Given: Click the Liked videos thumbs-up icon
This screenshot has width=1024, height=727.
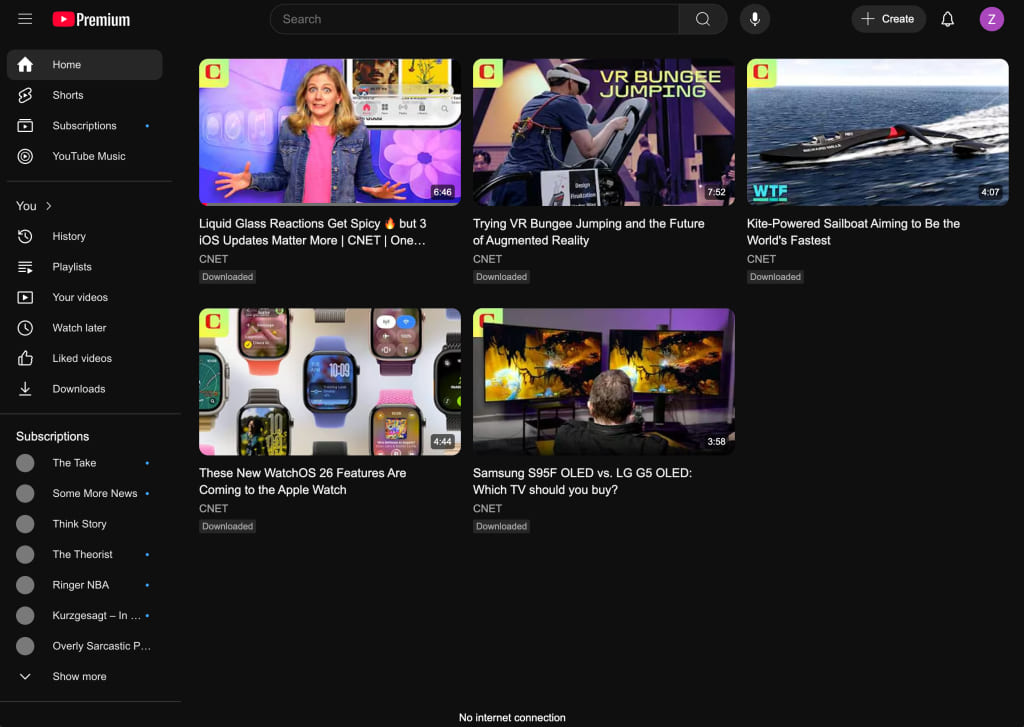Looking at the screenshot, I should coord(25,358).
